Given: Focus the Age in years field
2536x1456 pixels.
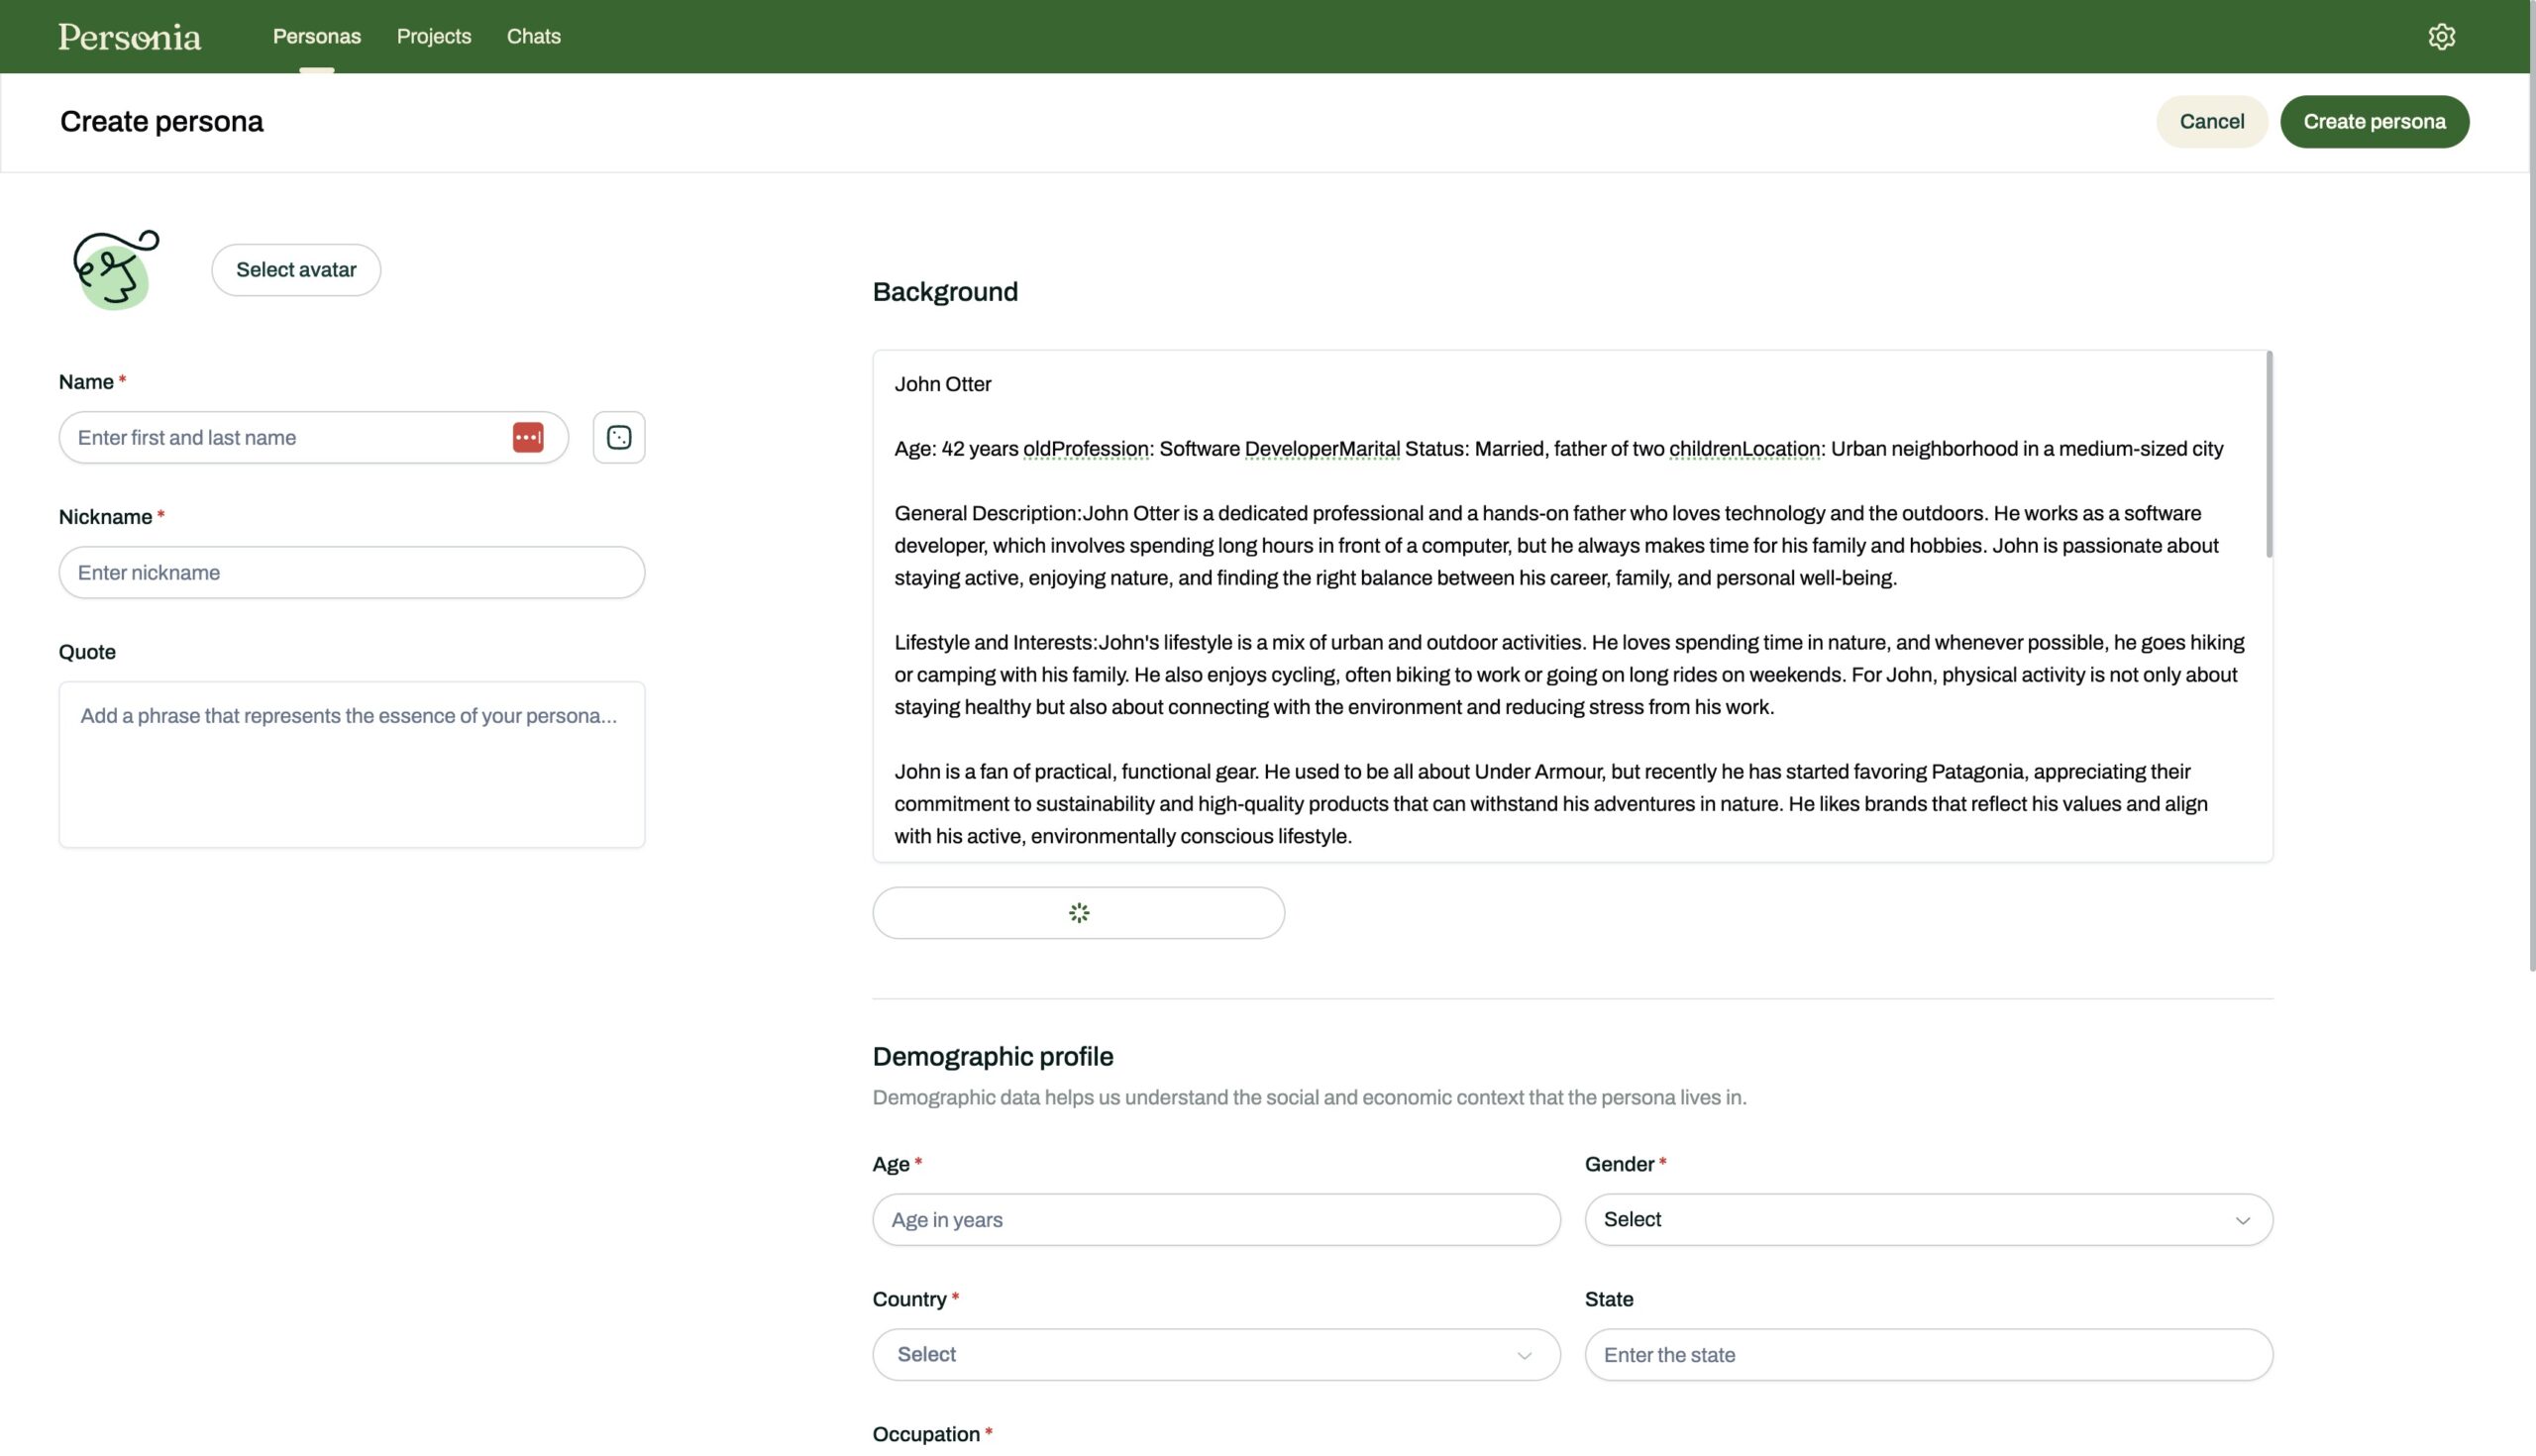Looking at the screenshot, I should 1216,1219.
